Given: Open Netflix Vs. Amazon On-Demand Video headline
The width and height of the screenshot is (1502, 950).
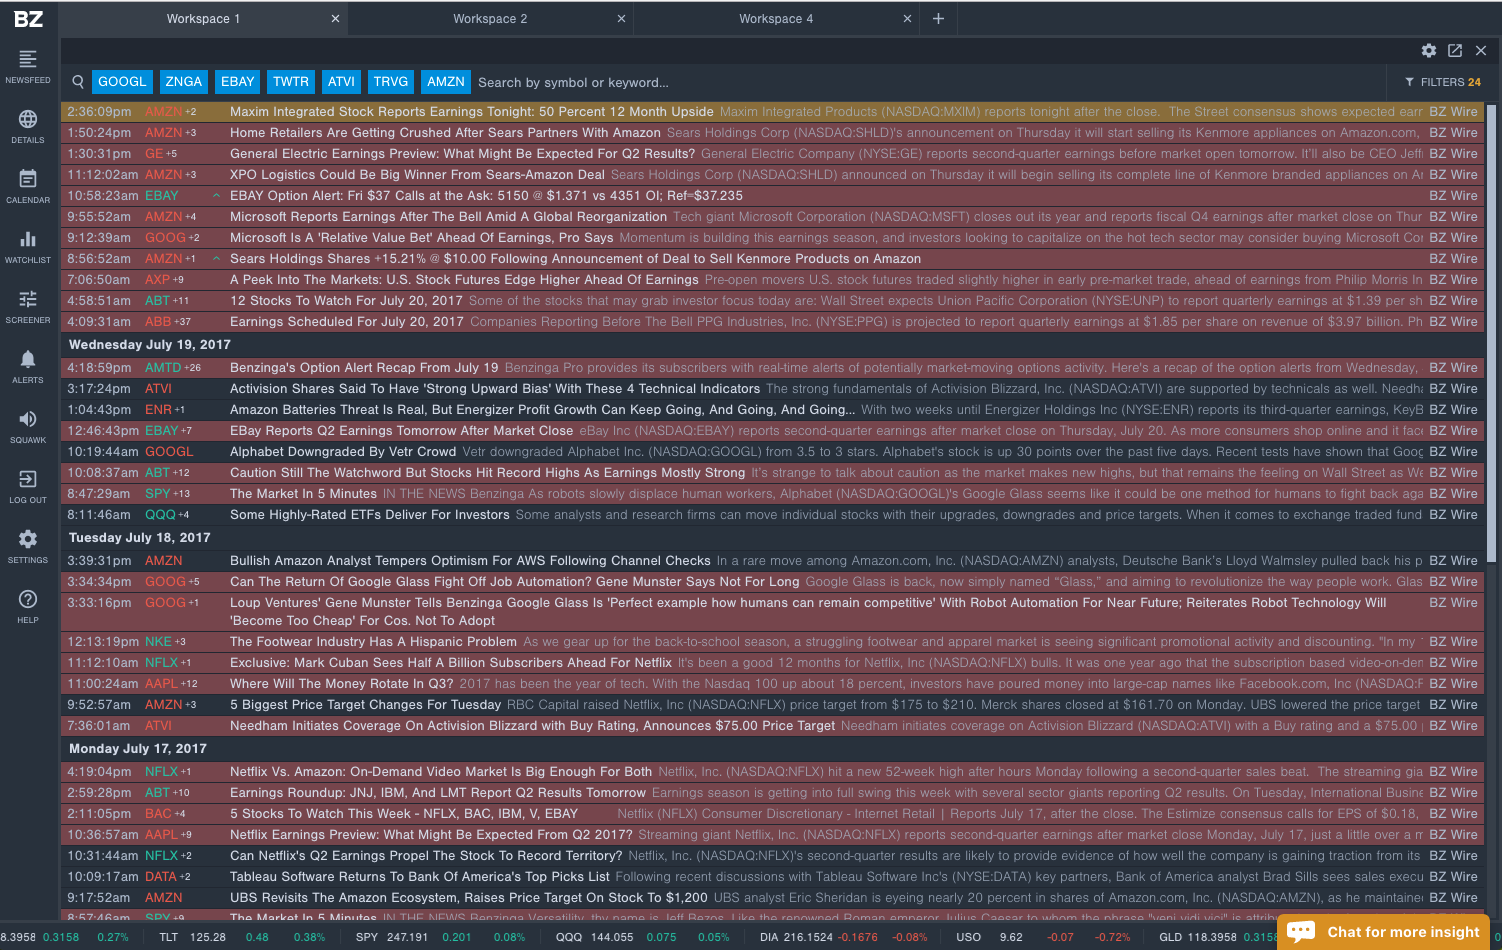Looking at the screenshot, I should coord(441,772).
